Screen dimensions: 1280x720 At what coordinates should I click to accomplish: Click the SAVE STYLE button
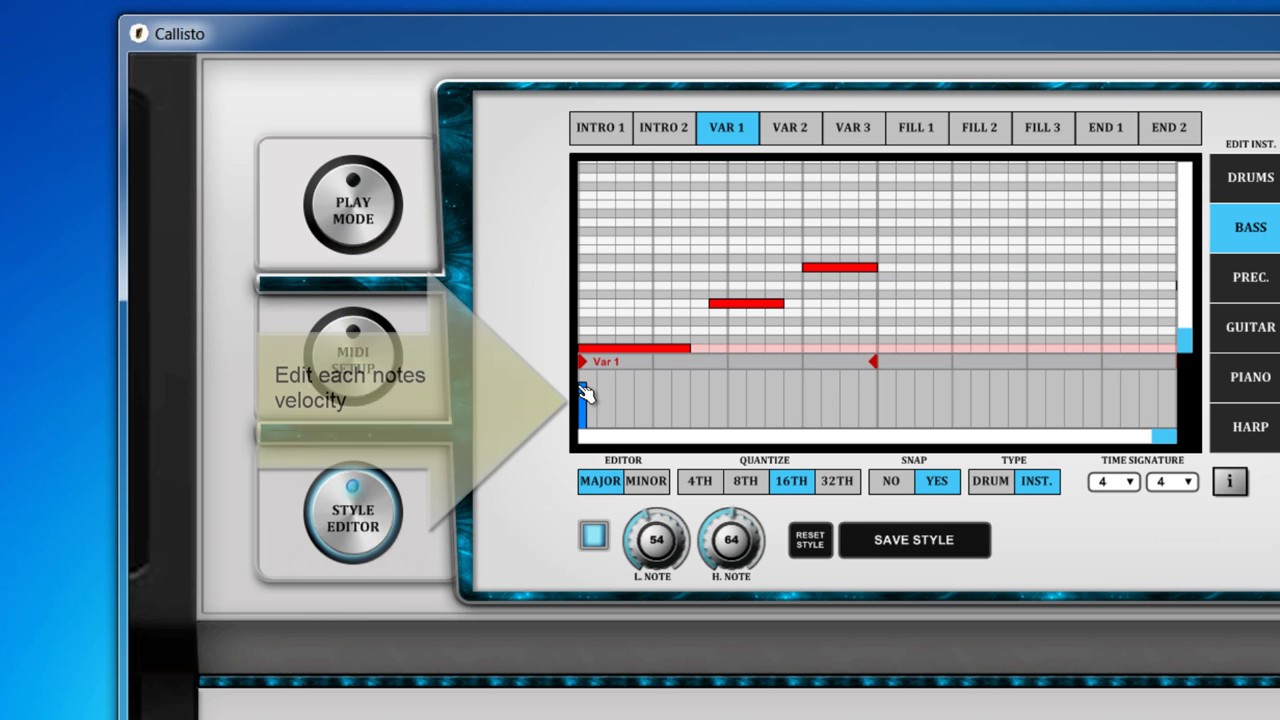914,540
